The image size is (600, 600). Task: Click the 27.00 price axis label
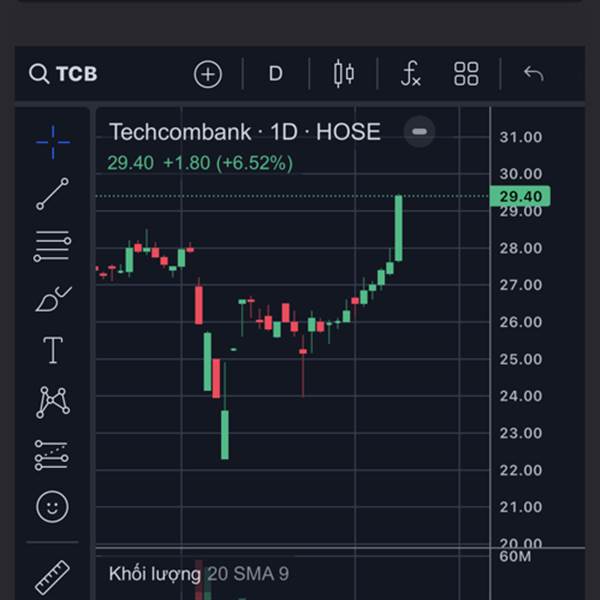521,285
